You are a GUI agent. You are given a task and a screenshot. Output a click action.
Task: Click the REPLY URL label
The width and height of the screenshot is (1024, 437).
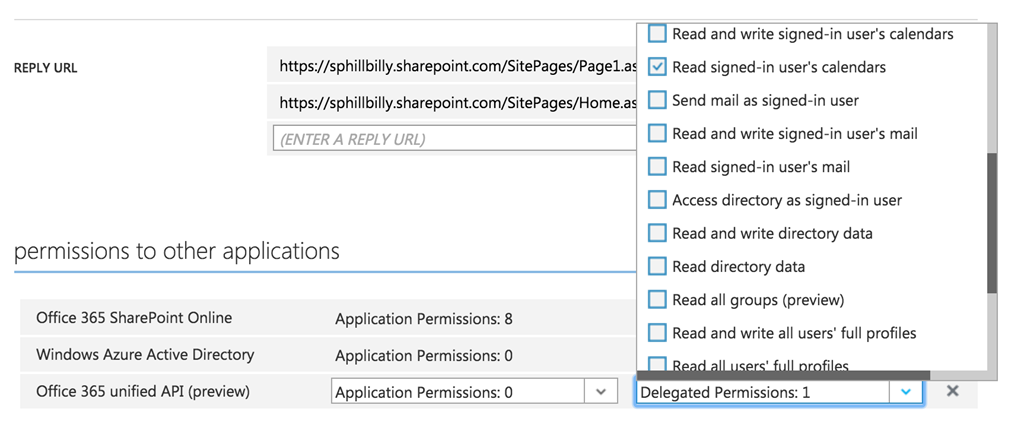[46, 68]
